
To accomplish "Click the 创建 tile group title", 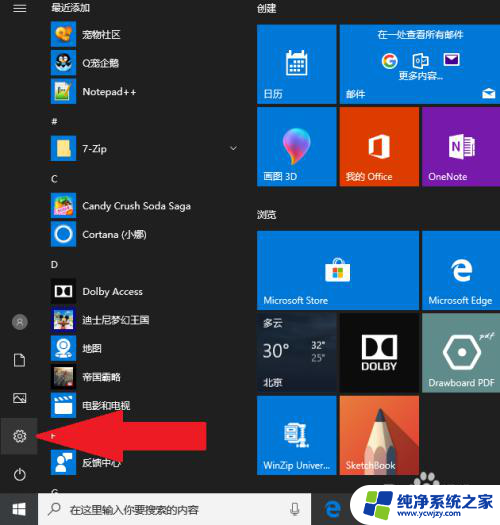I will point(267,8).
